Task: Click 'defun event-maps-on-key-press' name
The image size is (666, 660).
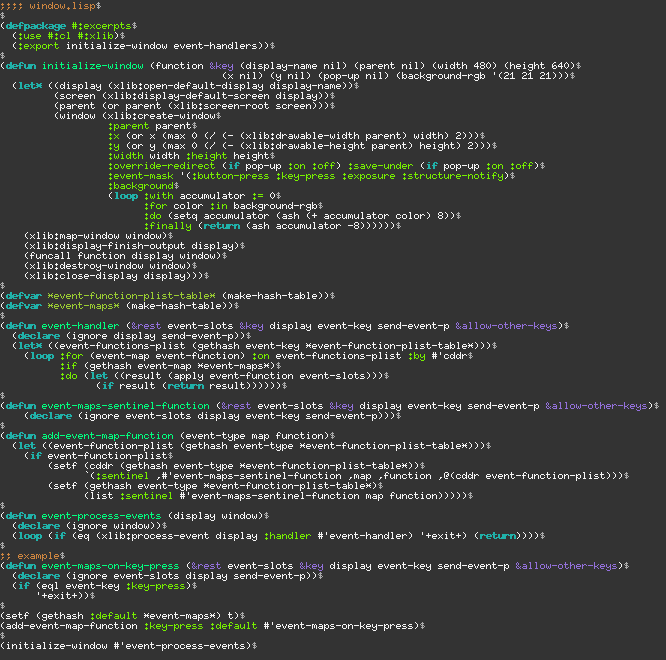Action: click(93, 566)
